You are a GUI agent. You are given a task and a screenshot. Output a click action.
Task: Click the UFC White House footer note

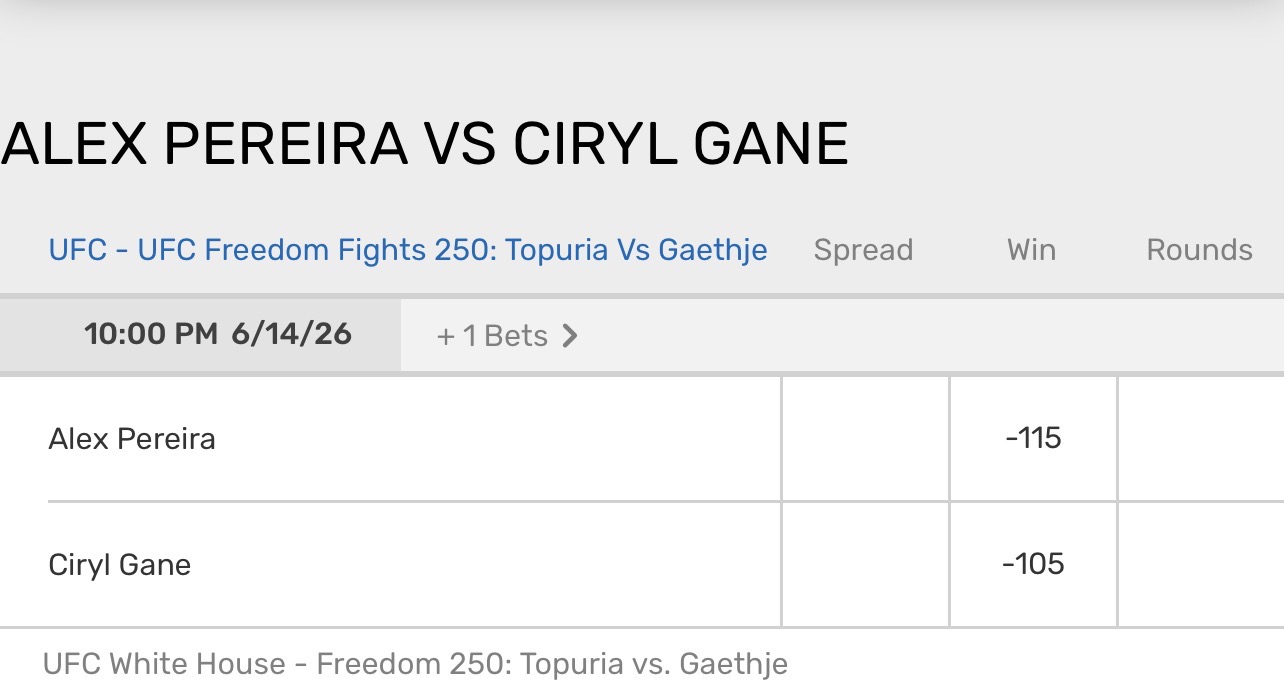(415, 663)
